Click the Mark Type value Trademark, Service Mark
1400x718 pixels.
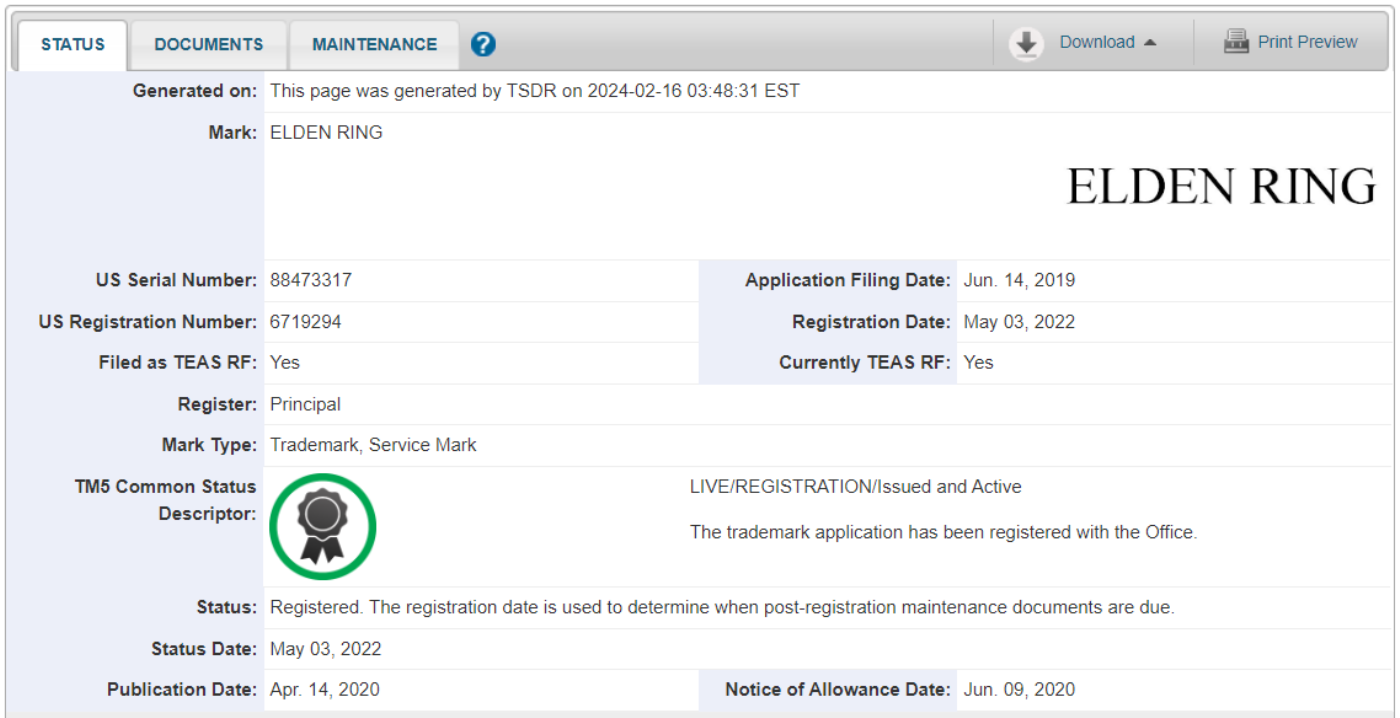tap(373, 445)
